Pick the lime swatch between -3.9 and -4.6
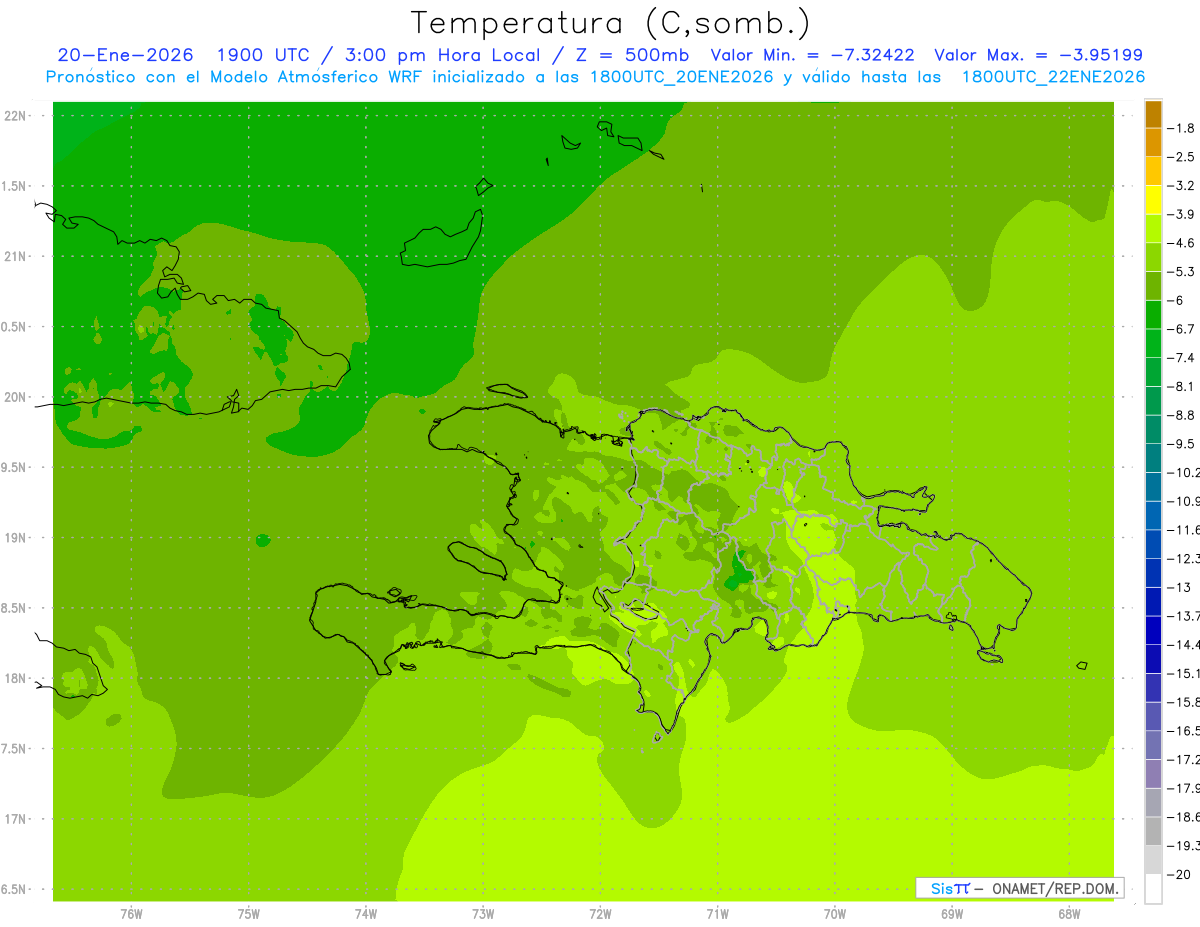The image size is (1200, 927). [x=1153, y=229]
